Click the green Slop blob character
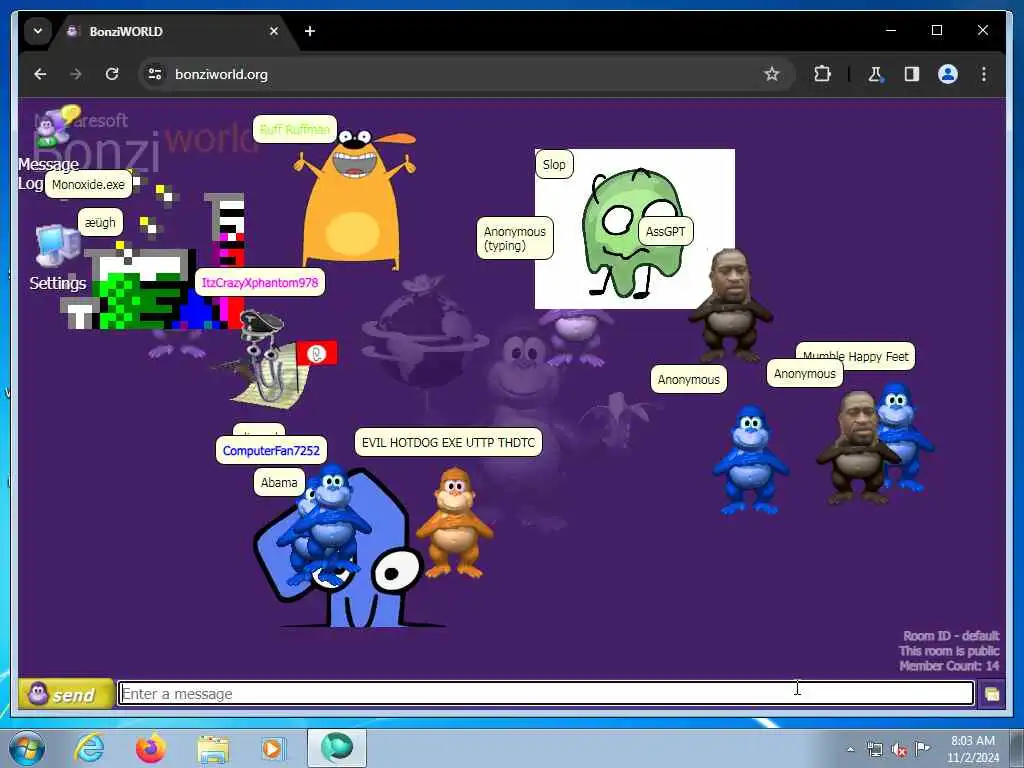1024x768 pixels. [x=632, y=234]
